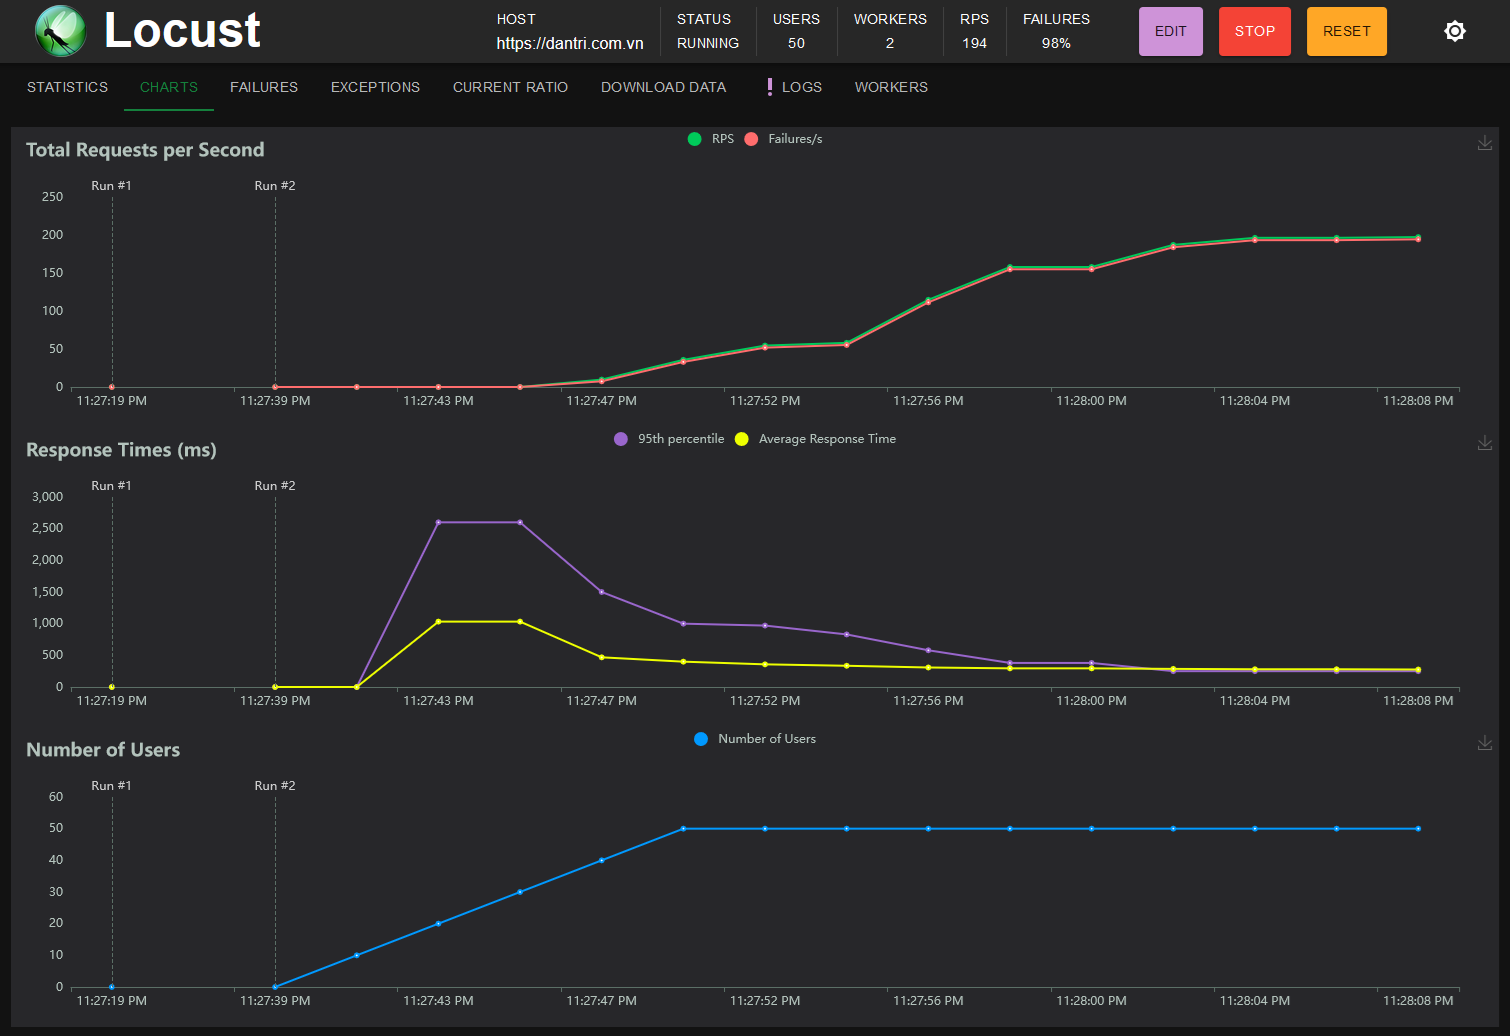Toggle the RPS series legend
The width and height of the screenshot is (1510, 1036).
tap(711, 139)
